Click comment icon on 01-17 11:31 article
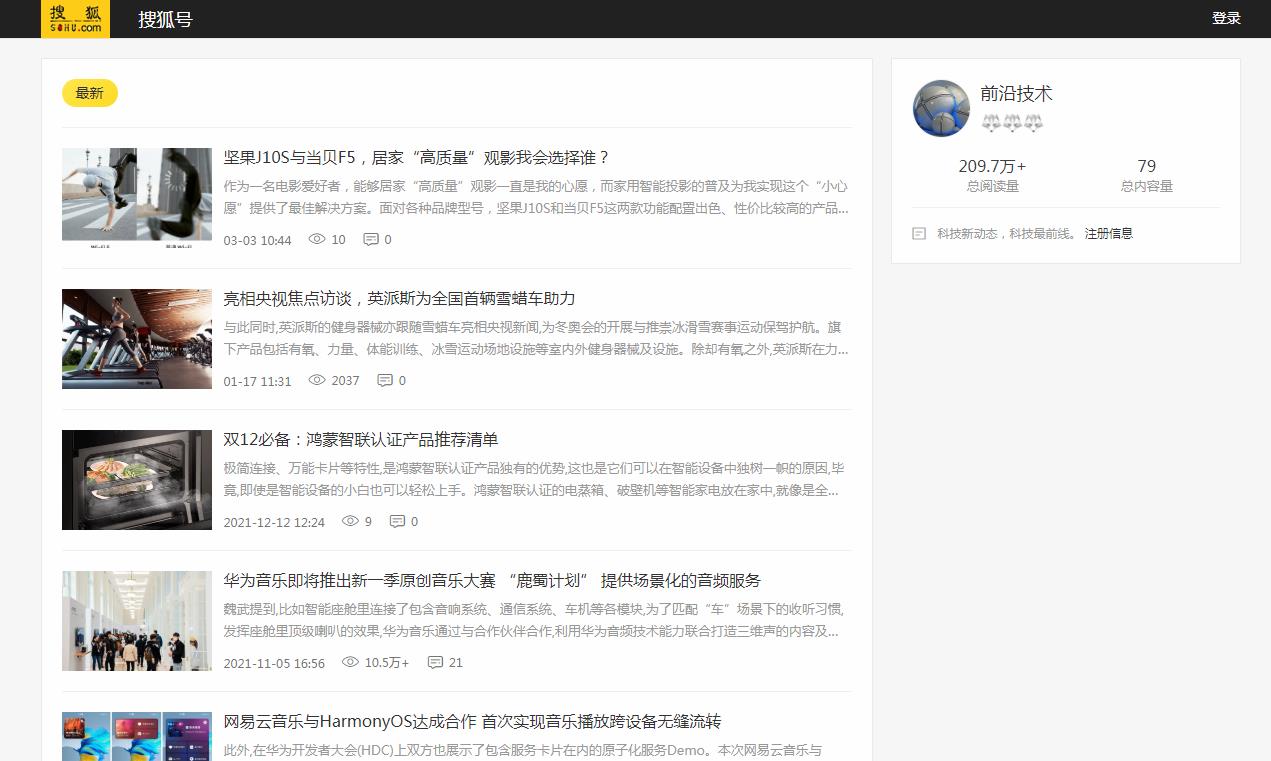The height and width of the screenshot is (761, 1271). [x=385, y=380]
